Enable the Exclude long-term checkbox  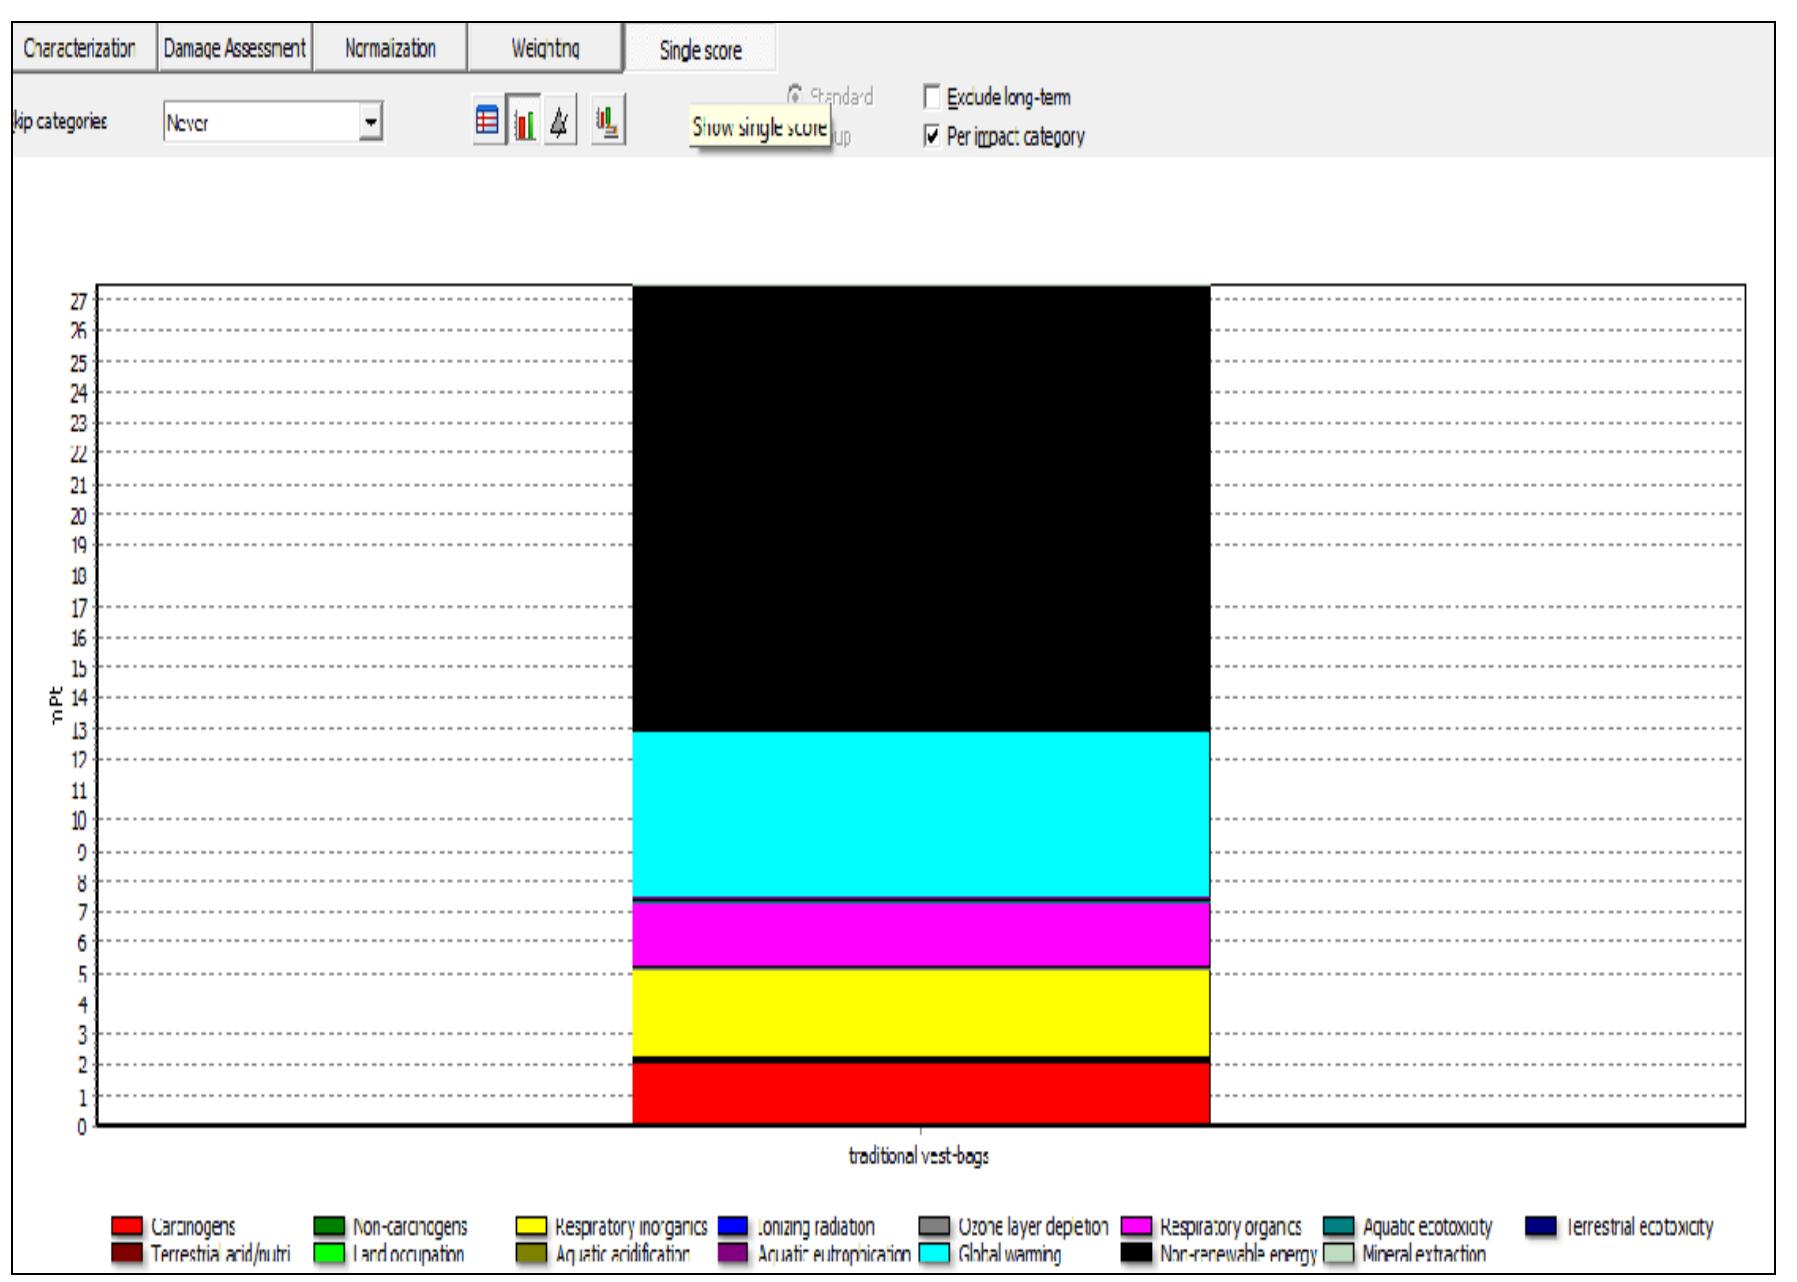coord(932,96)
